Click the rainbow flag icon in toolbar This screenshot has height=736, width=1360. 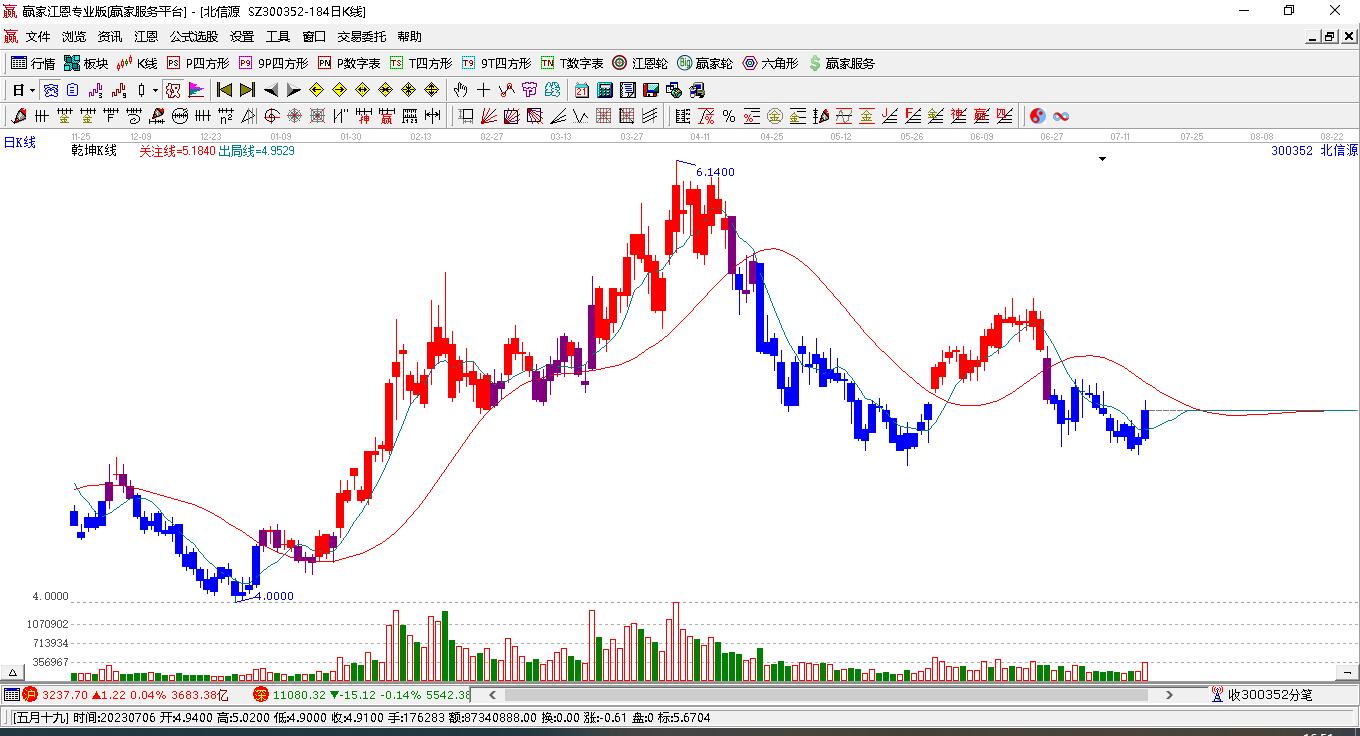point(196,90)
